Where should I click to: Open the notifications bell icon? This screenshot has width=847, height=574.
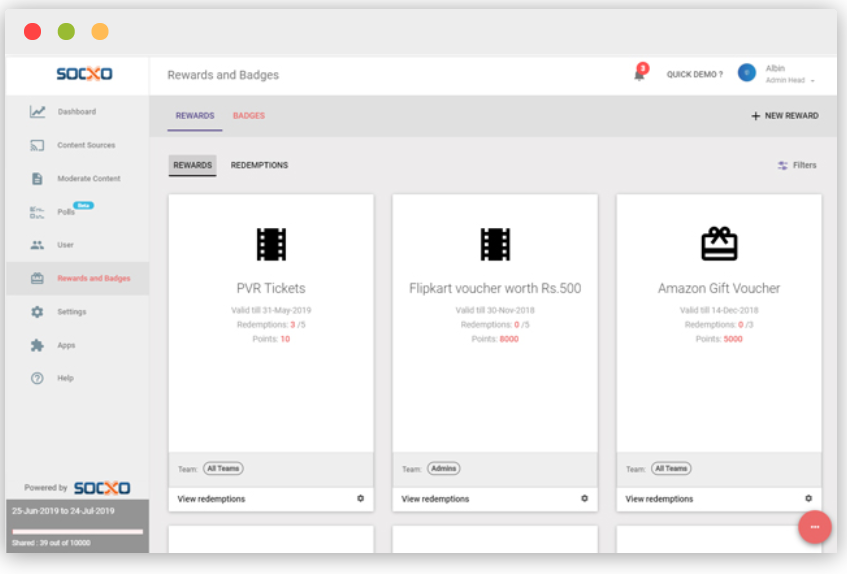[640, 74]
